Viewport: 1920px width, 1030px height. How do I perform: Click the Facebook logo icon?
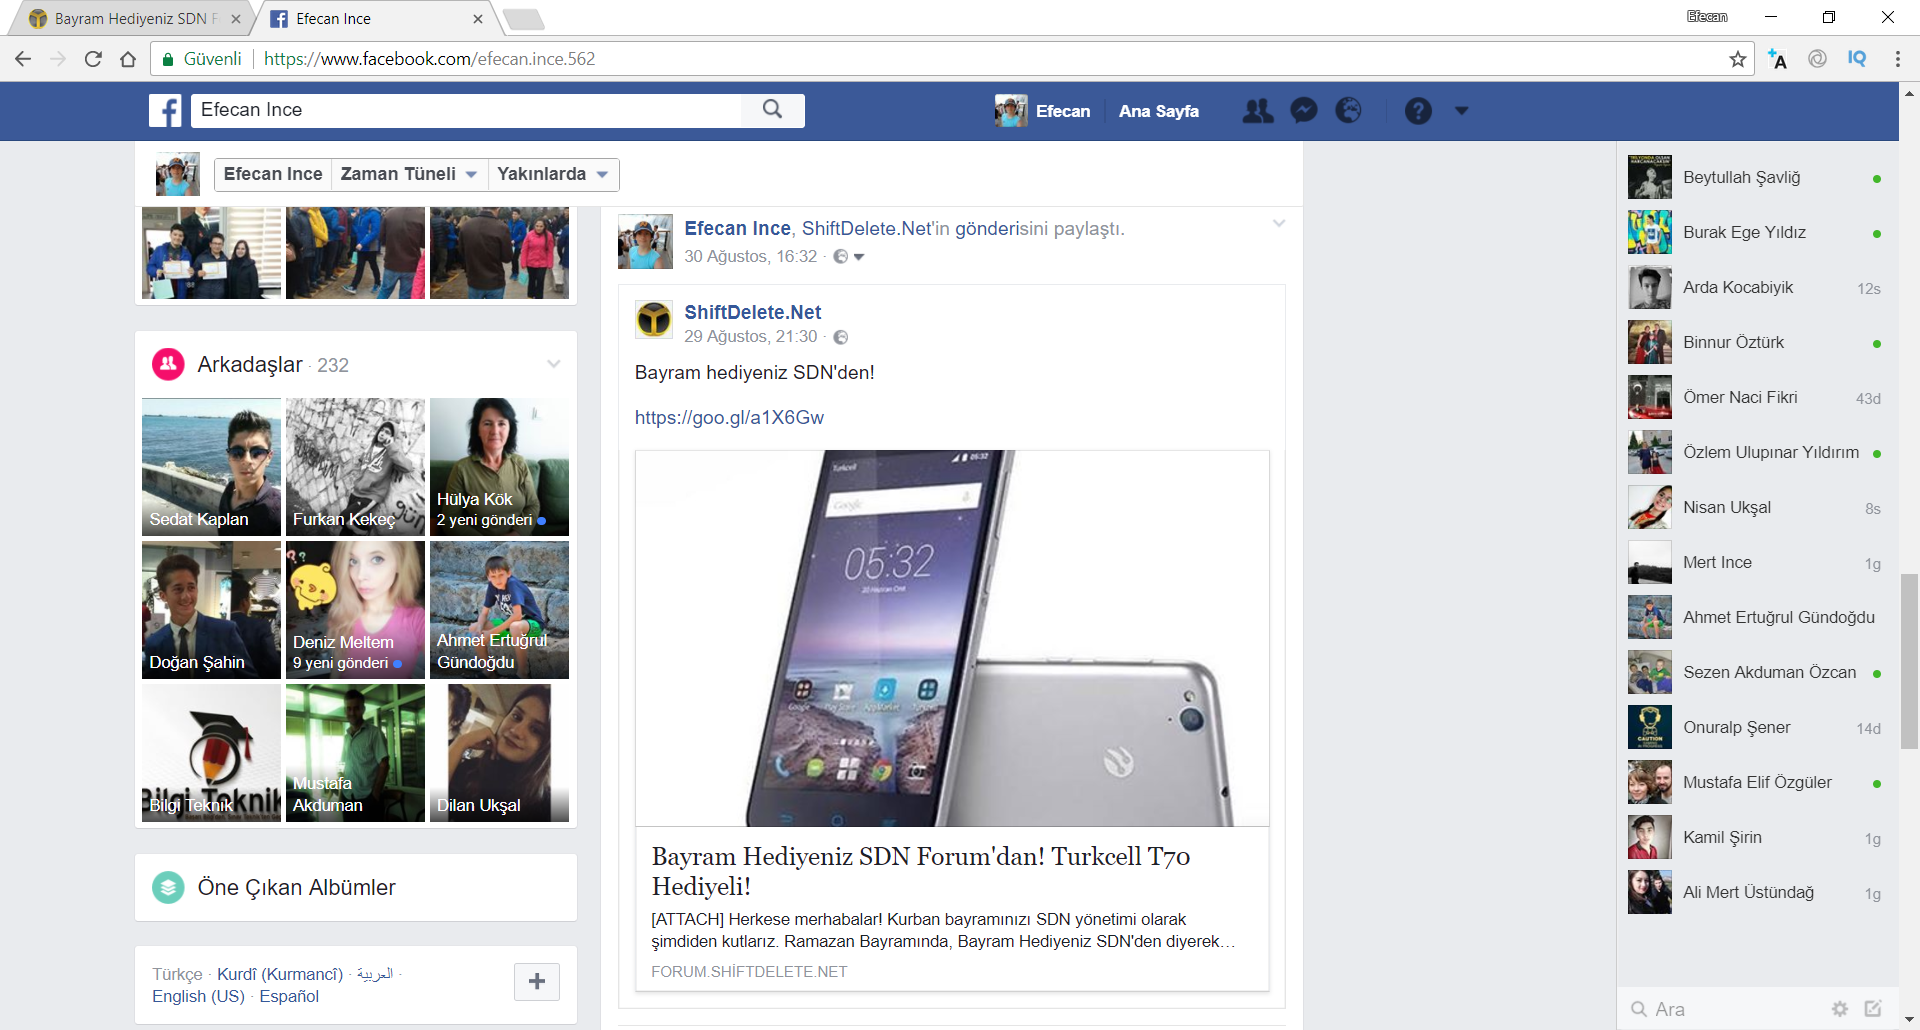click(165, 110)
